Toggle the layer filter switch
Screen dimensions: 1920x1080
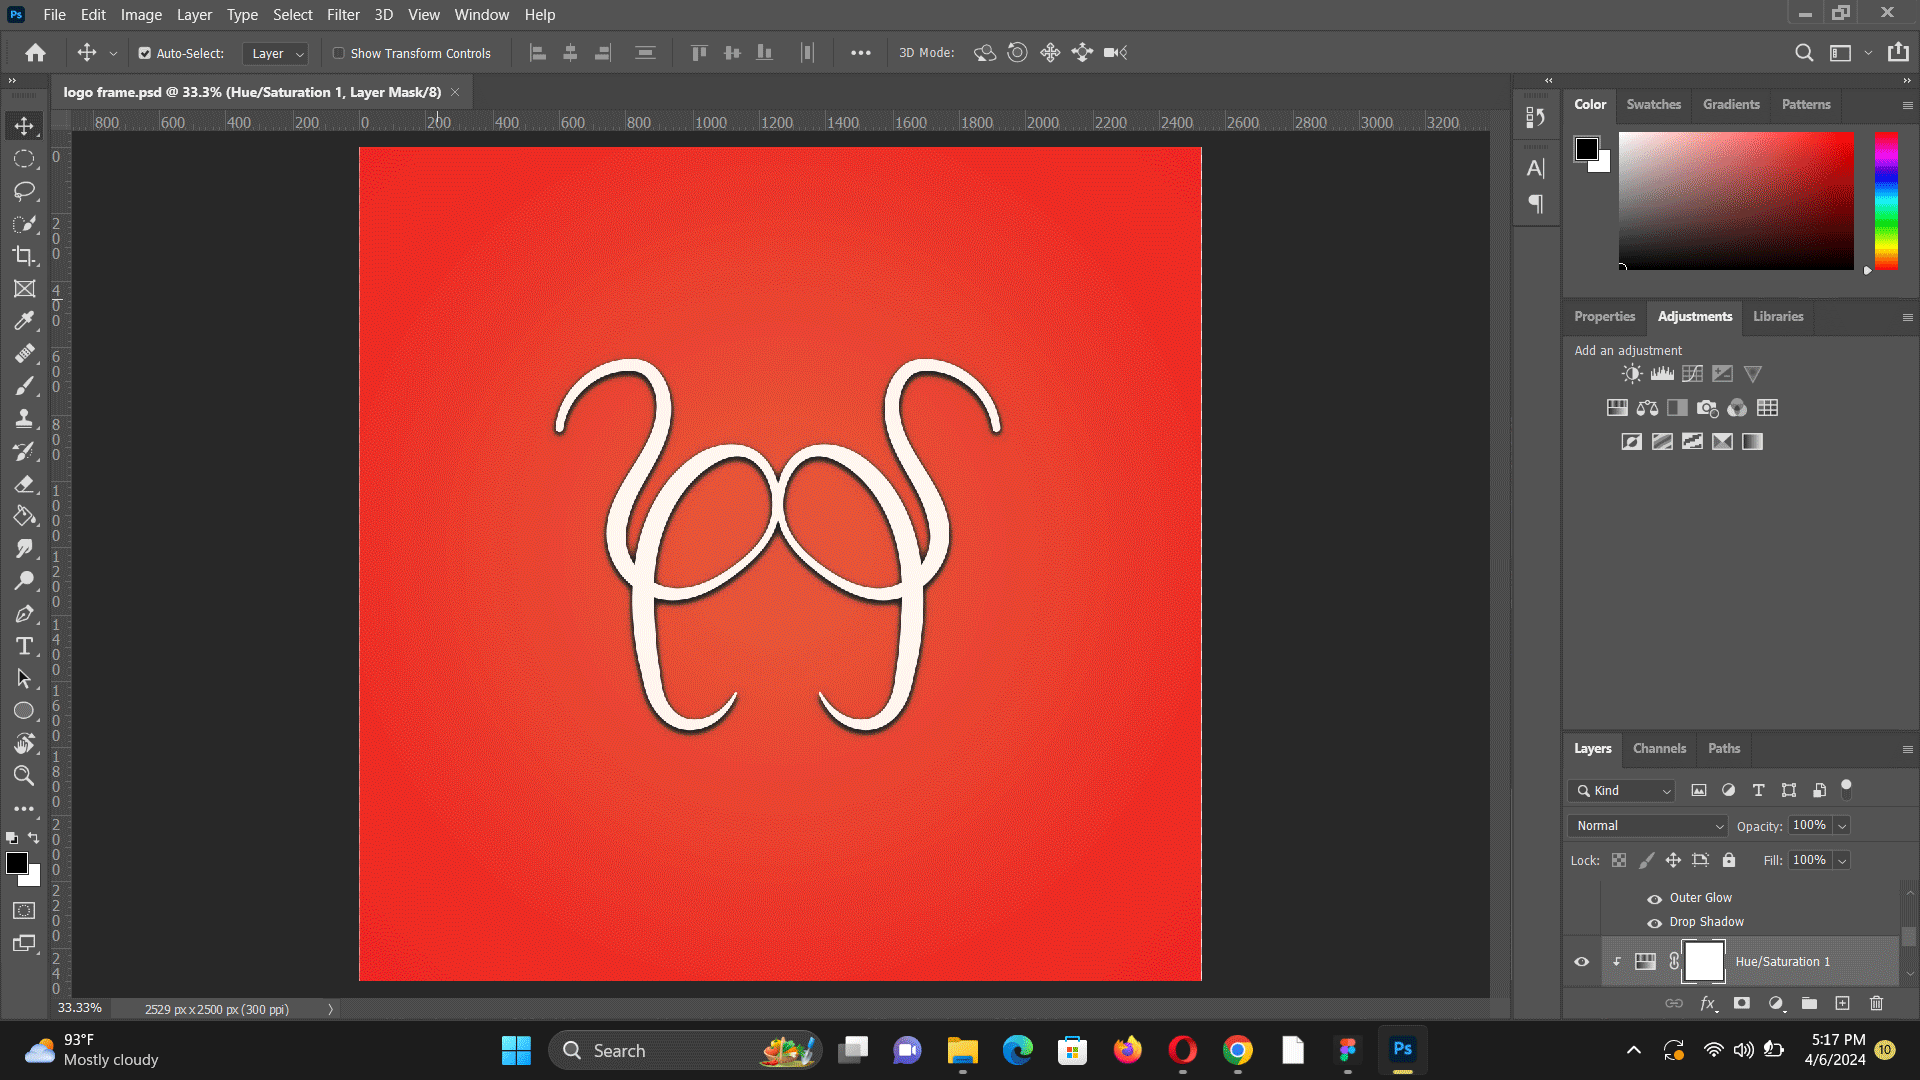coord(1847,789)
